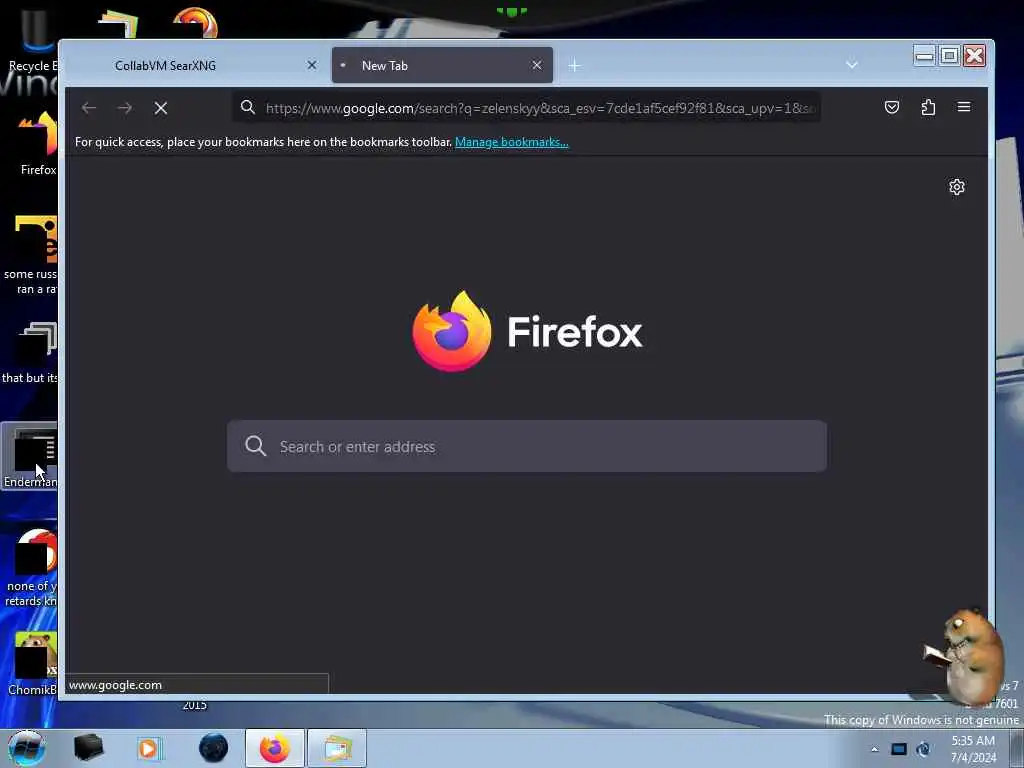
Task: Open the Manage bookmarks link
Action: (x=511, y=142)
